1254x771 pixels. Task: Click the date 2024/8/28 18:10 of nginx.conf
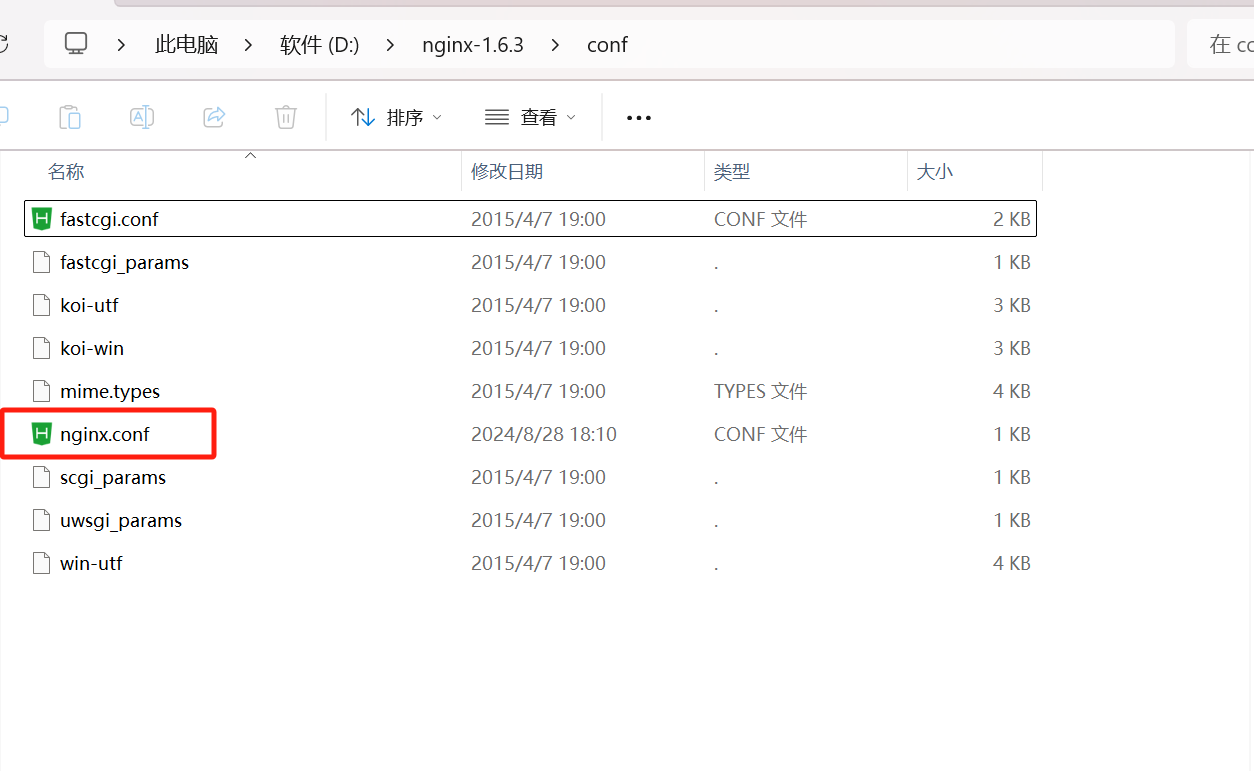pos(544,434)
